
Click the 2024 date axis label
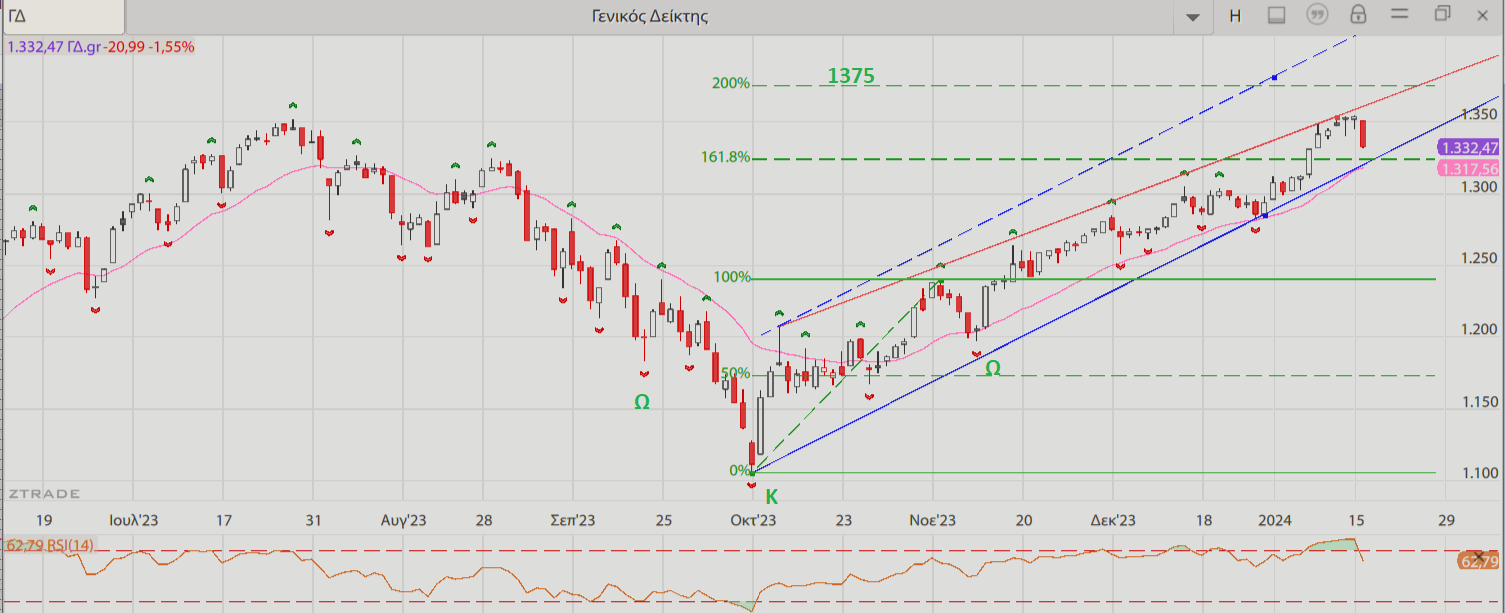[x=1273, y=520]
